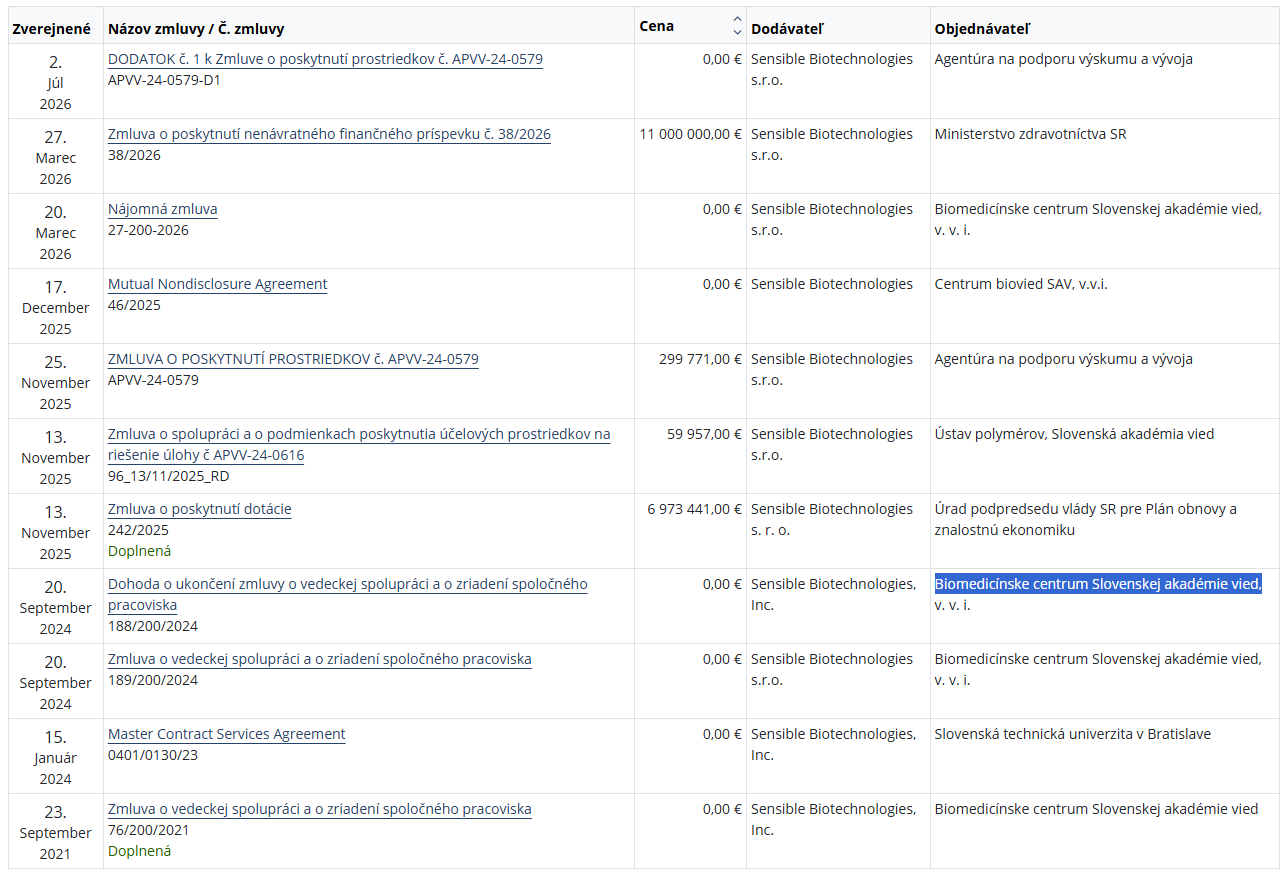Screen dimensions: 1286x878
Task: Open ZMLUVA O POSKYTNUTÍ PROSTRIEDKOV č. APVV-24-0579 link
Action: click(293, 359)
